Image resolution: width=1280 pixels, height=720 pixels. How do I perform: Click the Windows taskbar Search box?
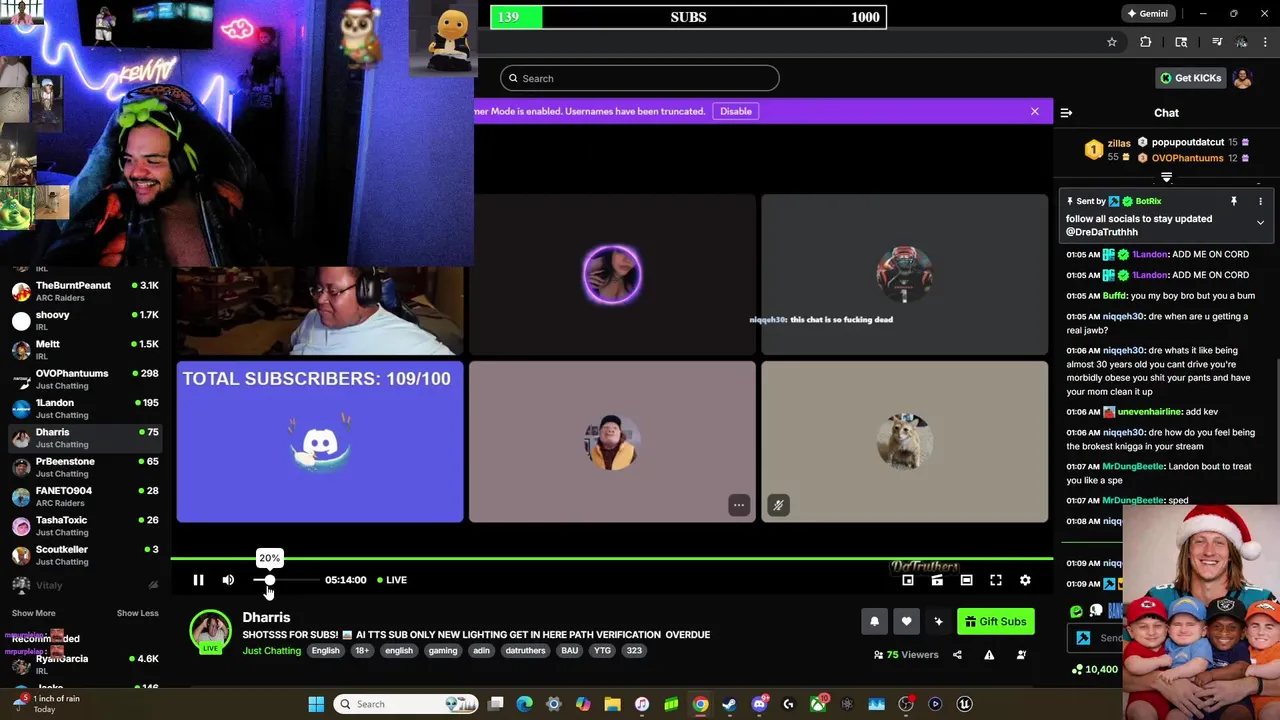click(406, 704)
